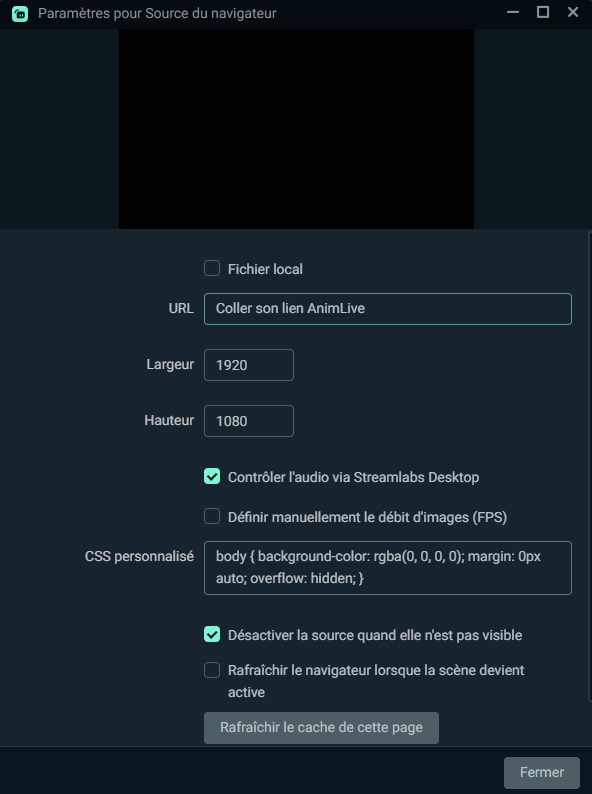Minimize the browser source settings window
Image resolution: width=592 pixels, height=794 pixels.
(x=513, y=12)
